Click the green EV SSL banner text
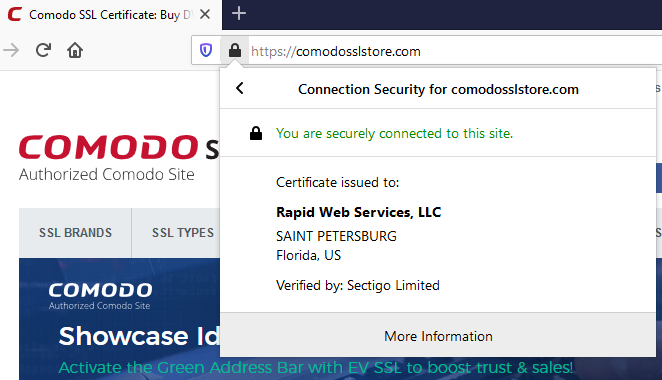 click(316, 368)
